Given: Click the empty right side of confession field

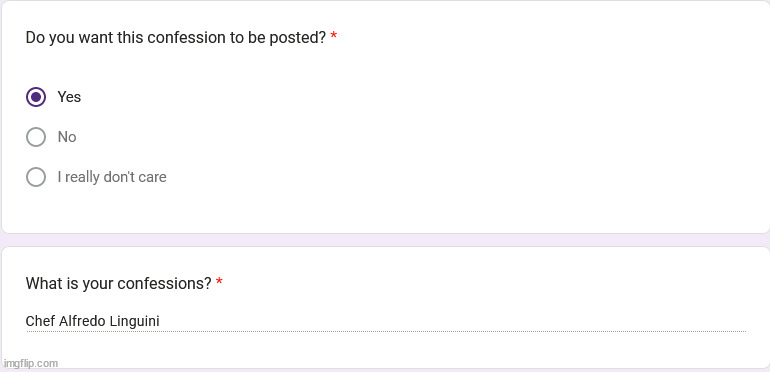Looking at the screenshot, I should coord(452,321).
